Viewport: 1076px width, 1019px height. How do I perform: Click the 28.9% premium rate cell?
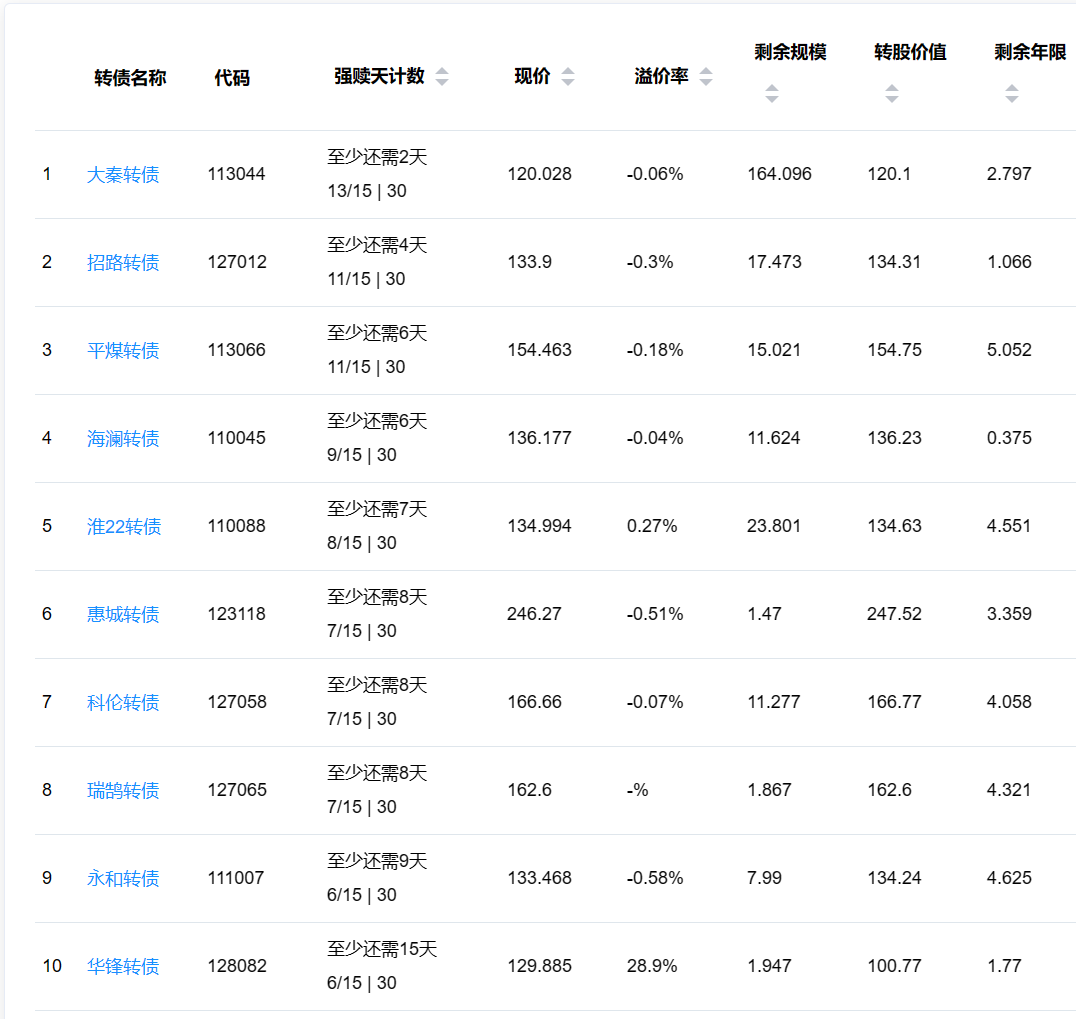pos(652,966)
